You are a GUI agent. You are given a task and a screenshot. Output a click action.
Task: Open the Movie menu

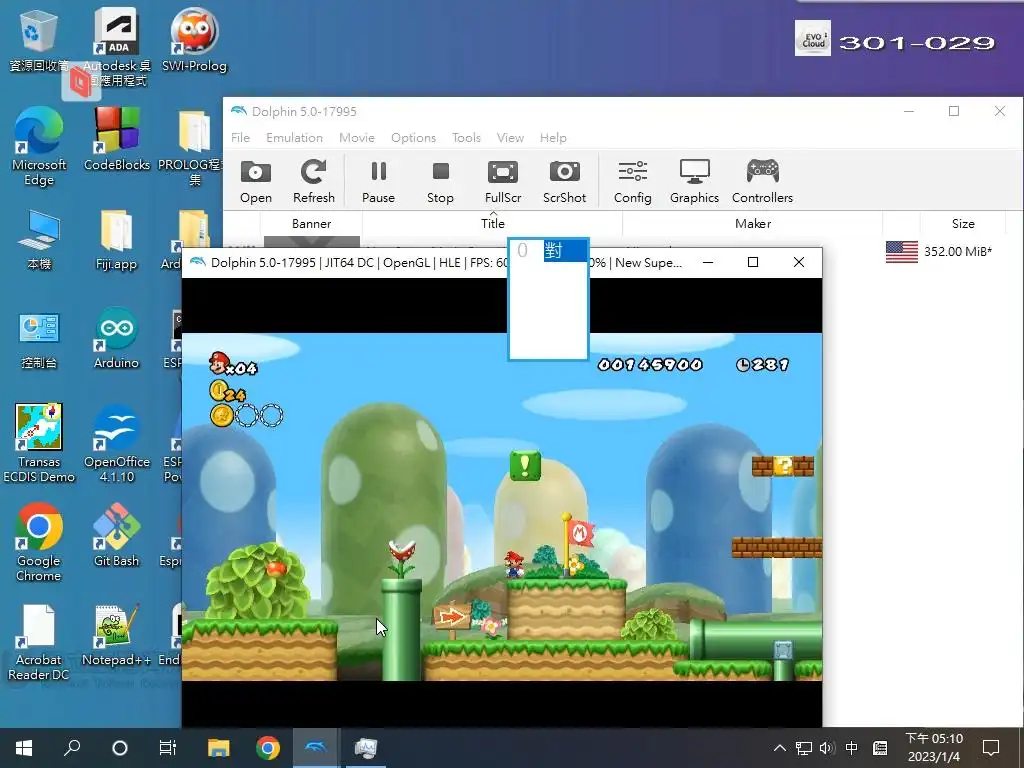357,138
